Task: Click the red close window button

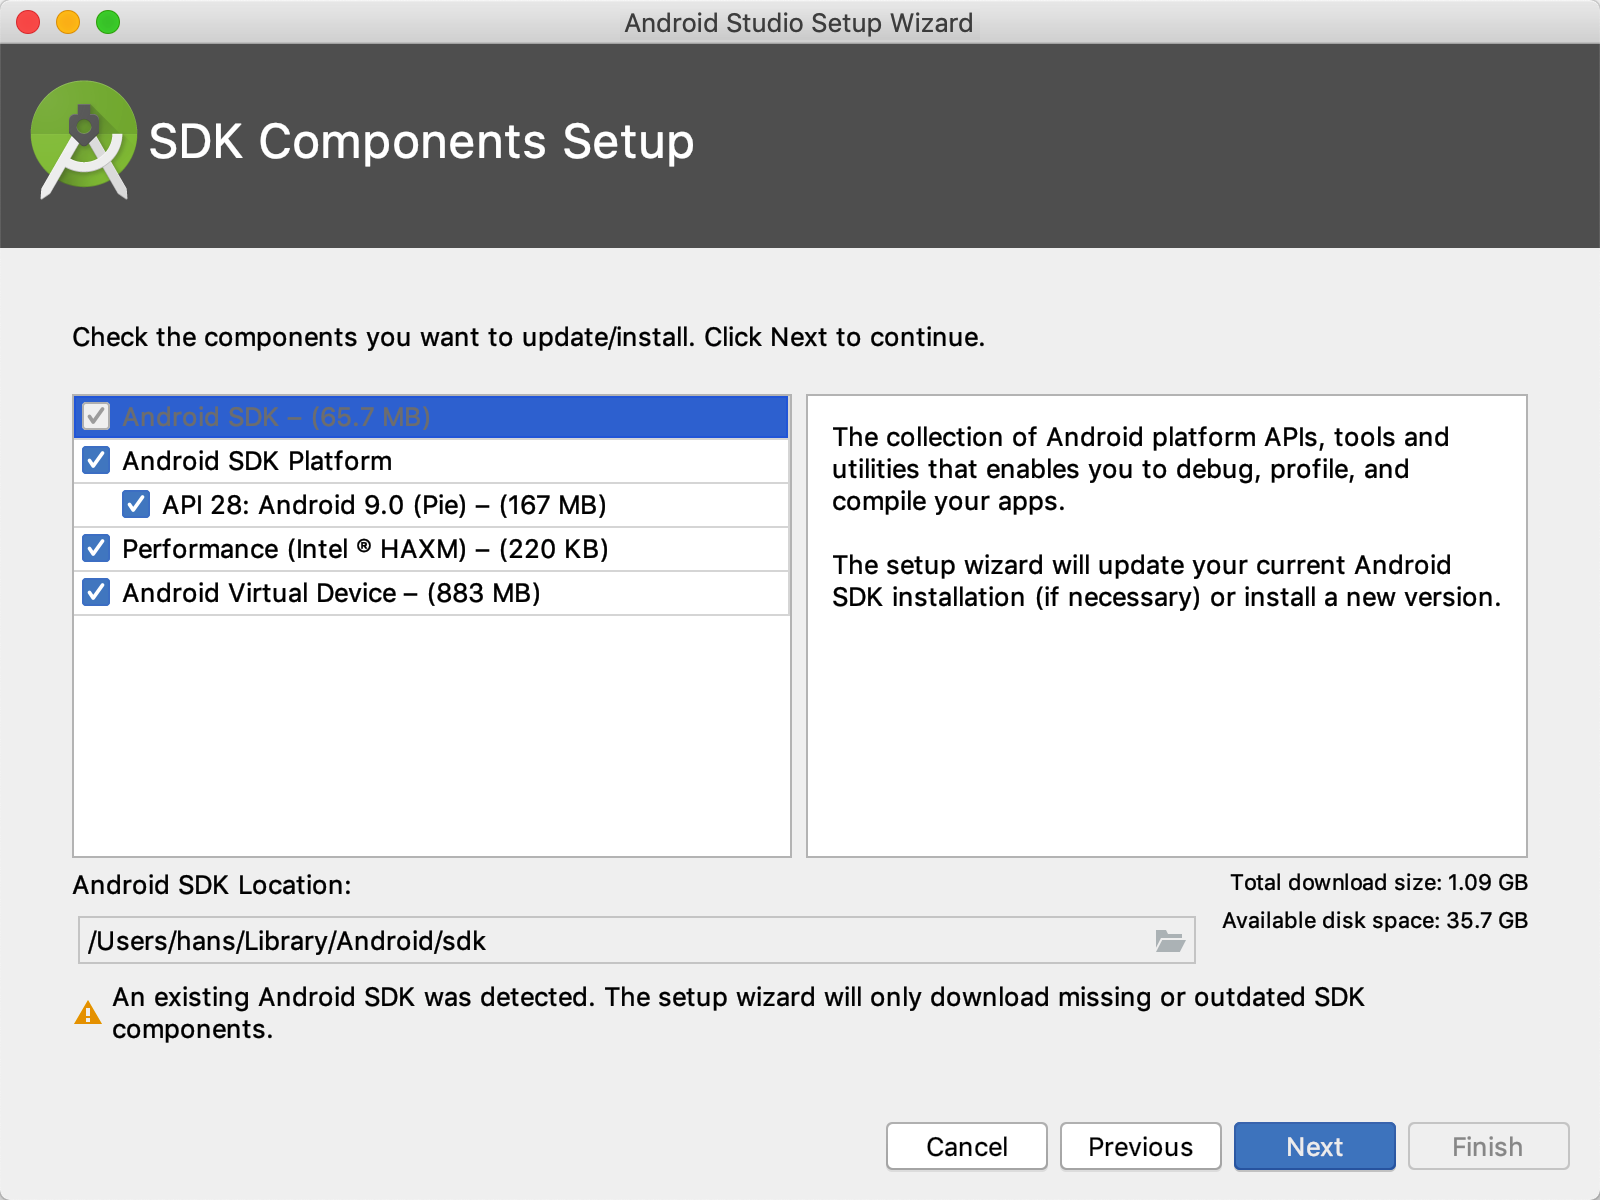Action: pyautogui.click(x=28, y=22)
